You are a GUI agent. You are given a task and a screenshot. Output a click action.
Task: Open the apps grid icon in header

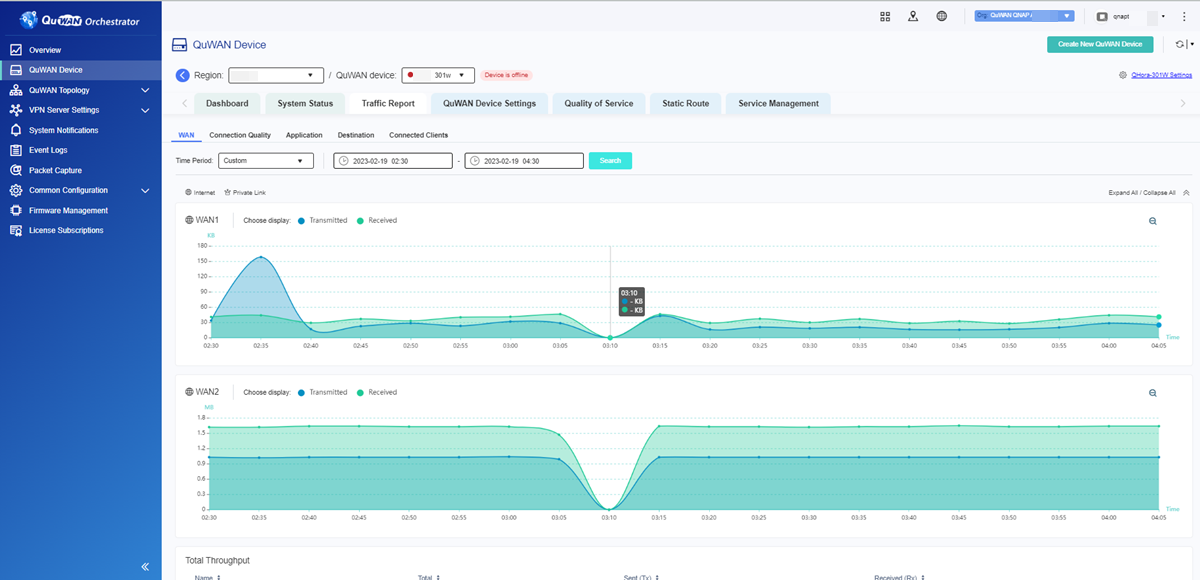(885, 16)
